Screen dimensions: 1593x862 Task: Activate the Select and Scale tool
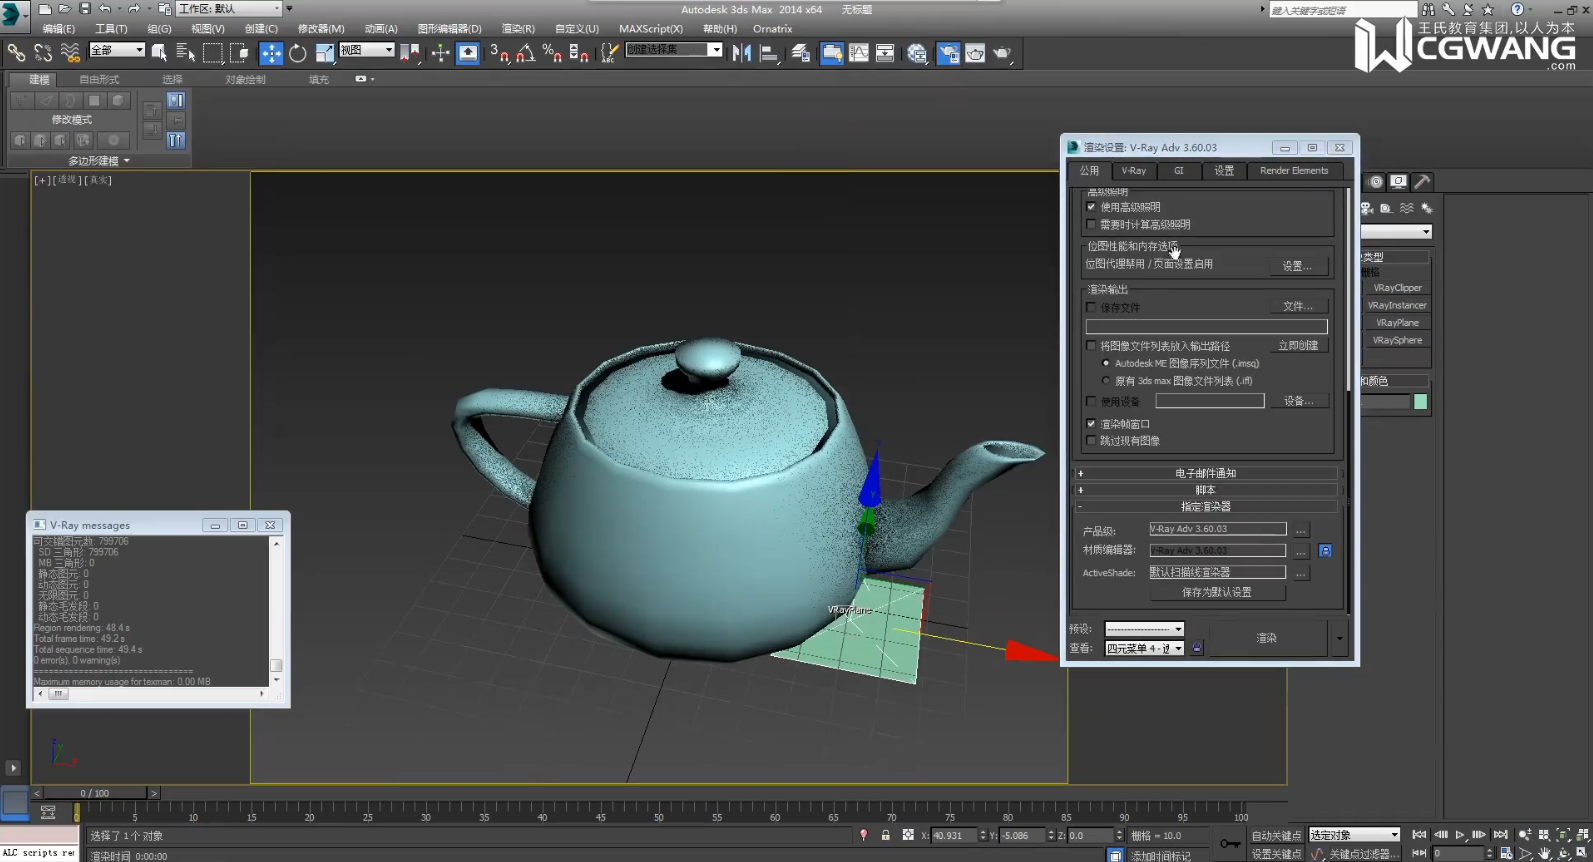tap(324, 53)
